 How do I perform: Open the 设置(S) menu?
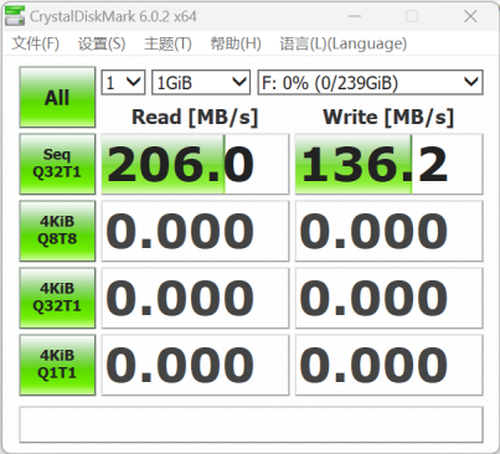(x=101, y=44)
